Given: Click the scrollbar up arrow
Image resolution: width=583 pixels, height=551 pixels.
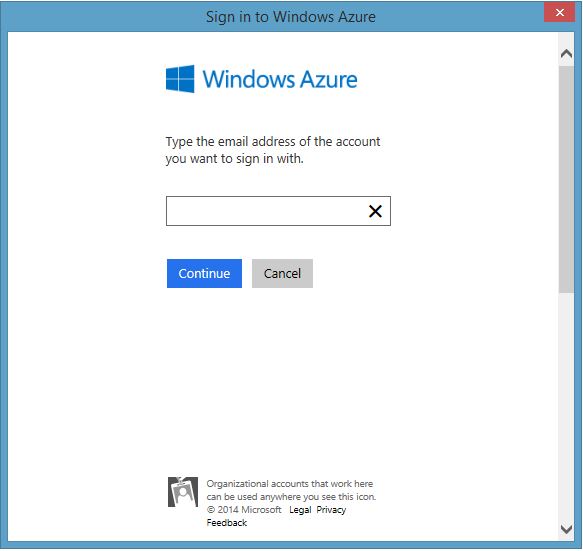Looking at the screenshot, I should point(566,54).
